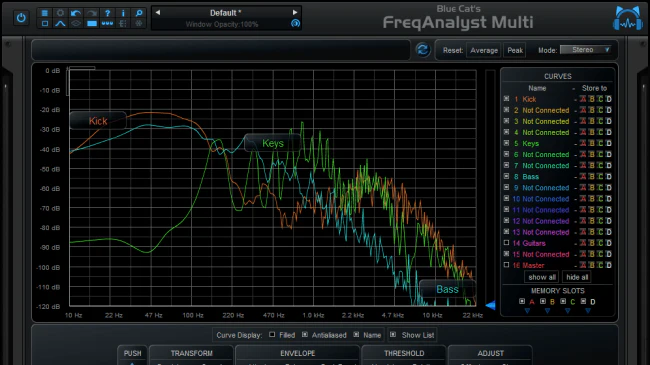Click the 'show all' curves button
Viewport: 650px width, 365px height.
541,277
